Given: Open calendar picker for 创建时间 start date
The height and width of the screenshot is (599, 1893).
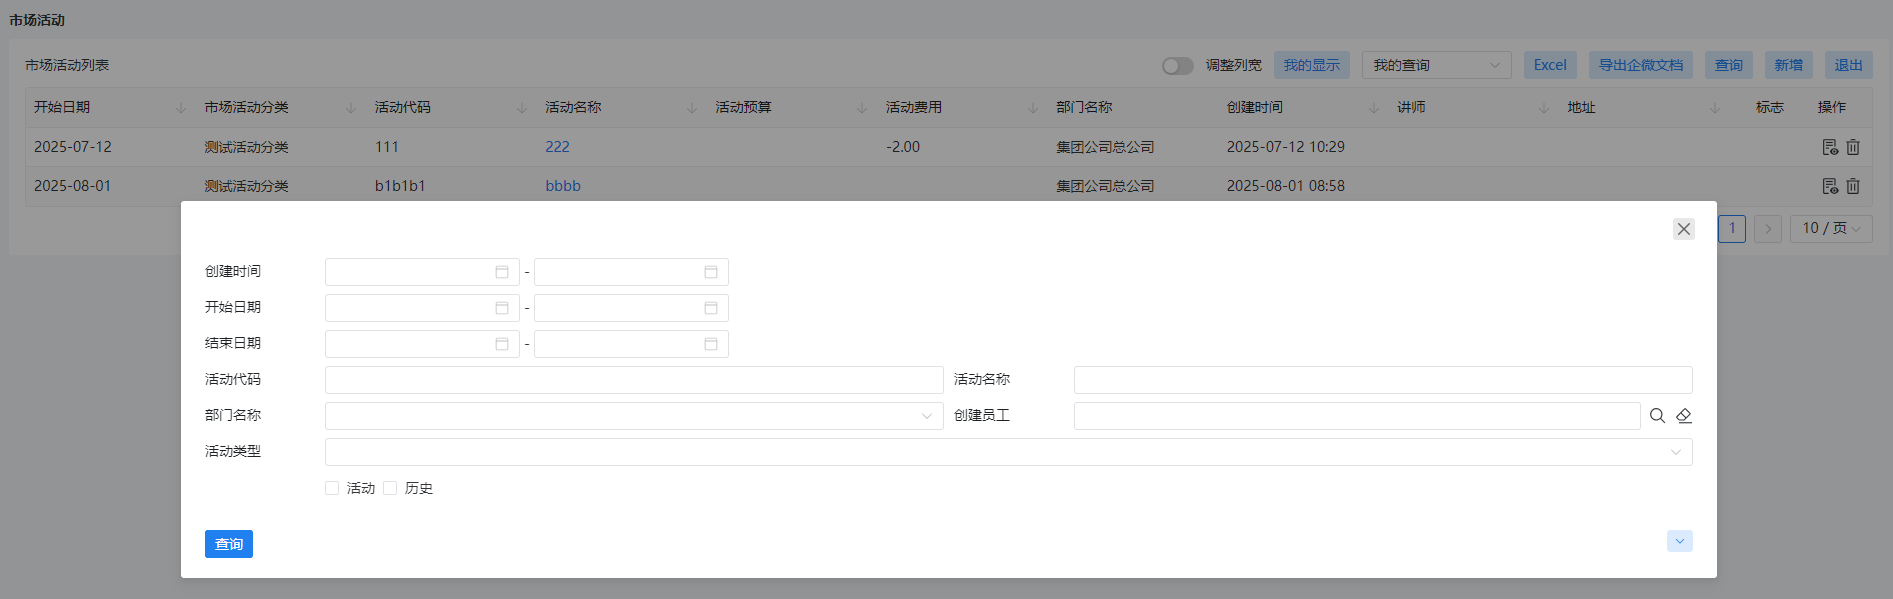Looking at the screenshot, I should coord(502,272).
